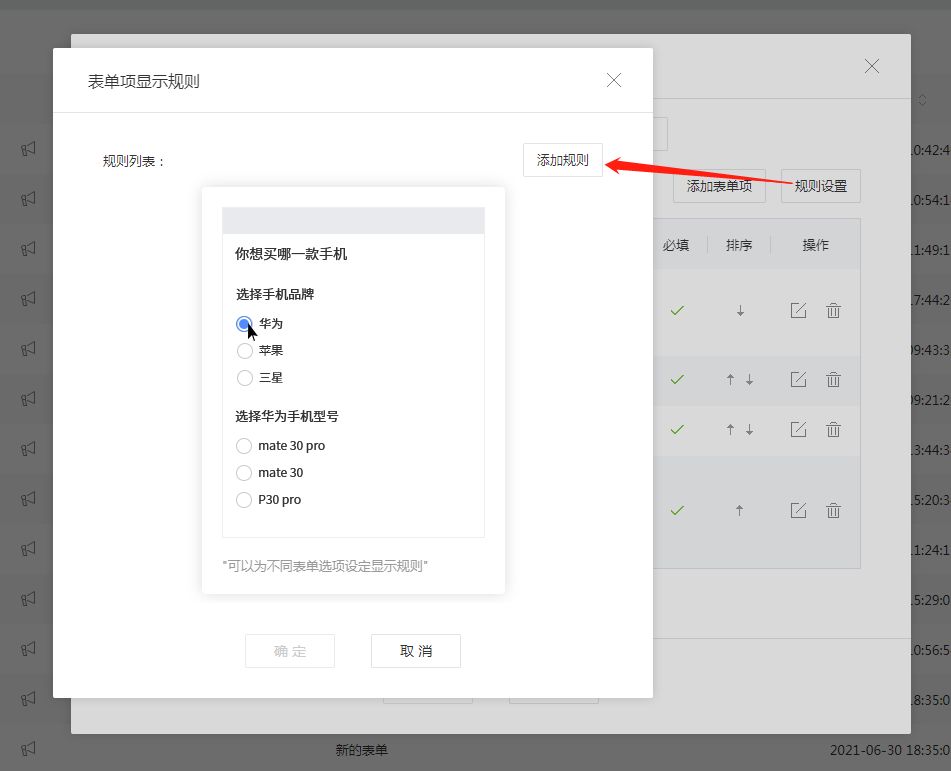Viewport: 951px width, 771px height.
Task: Click the 添加规则 button
Action: [563, 160]
